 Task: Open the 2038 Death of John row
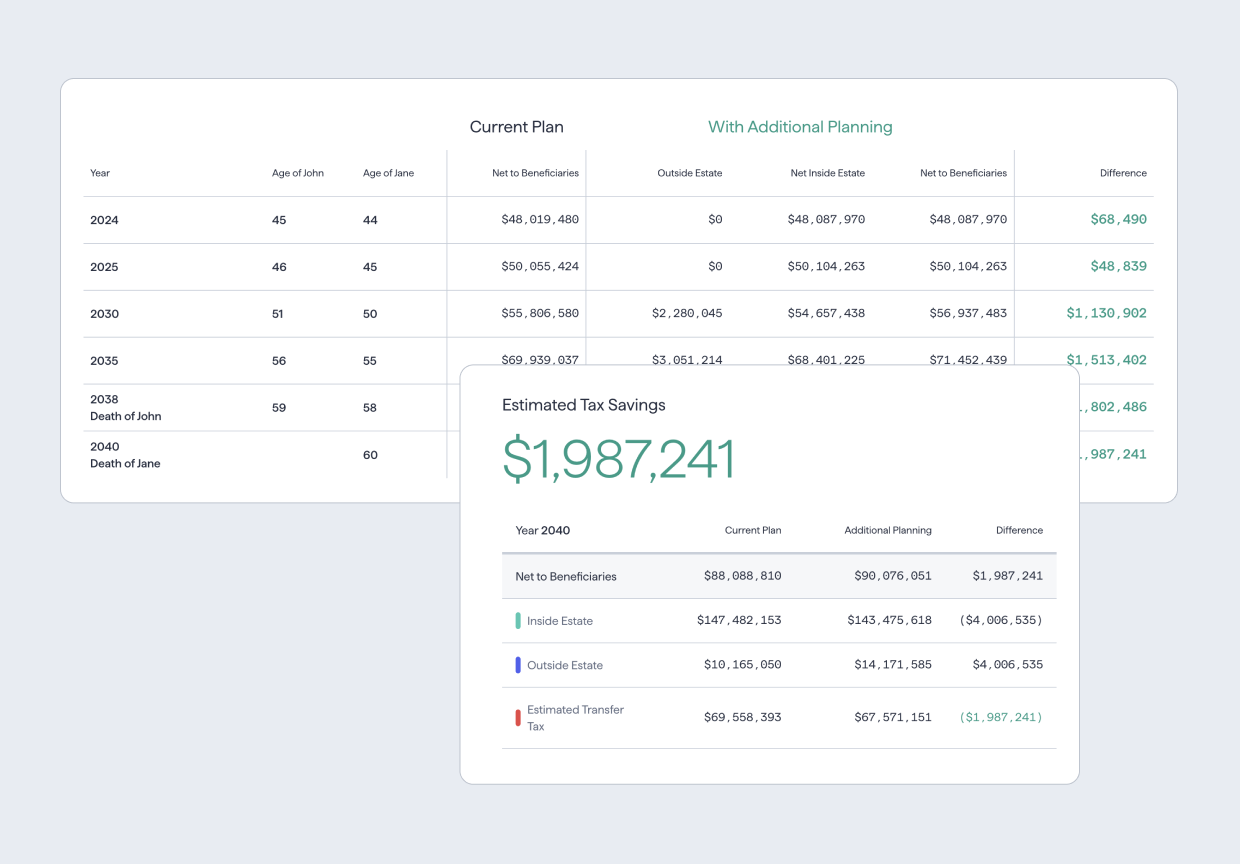click(125, 408)
